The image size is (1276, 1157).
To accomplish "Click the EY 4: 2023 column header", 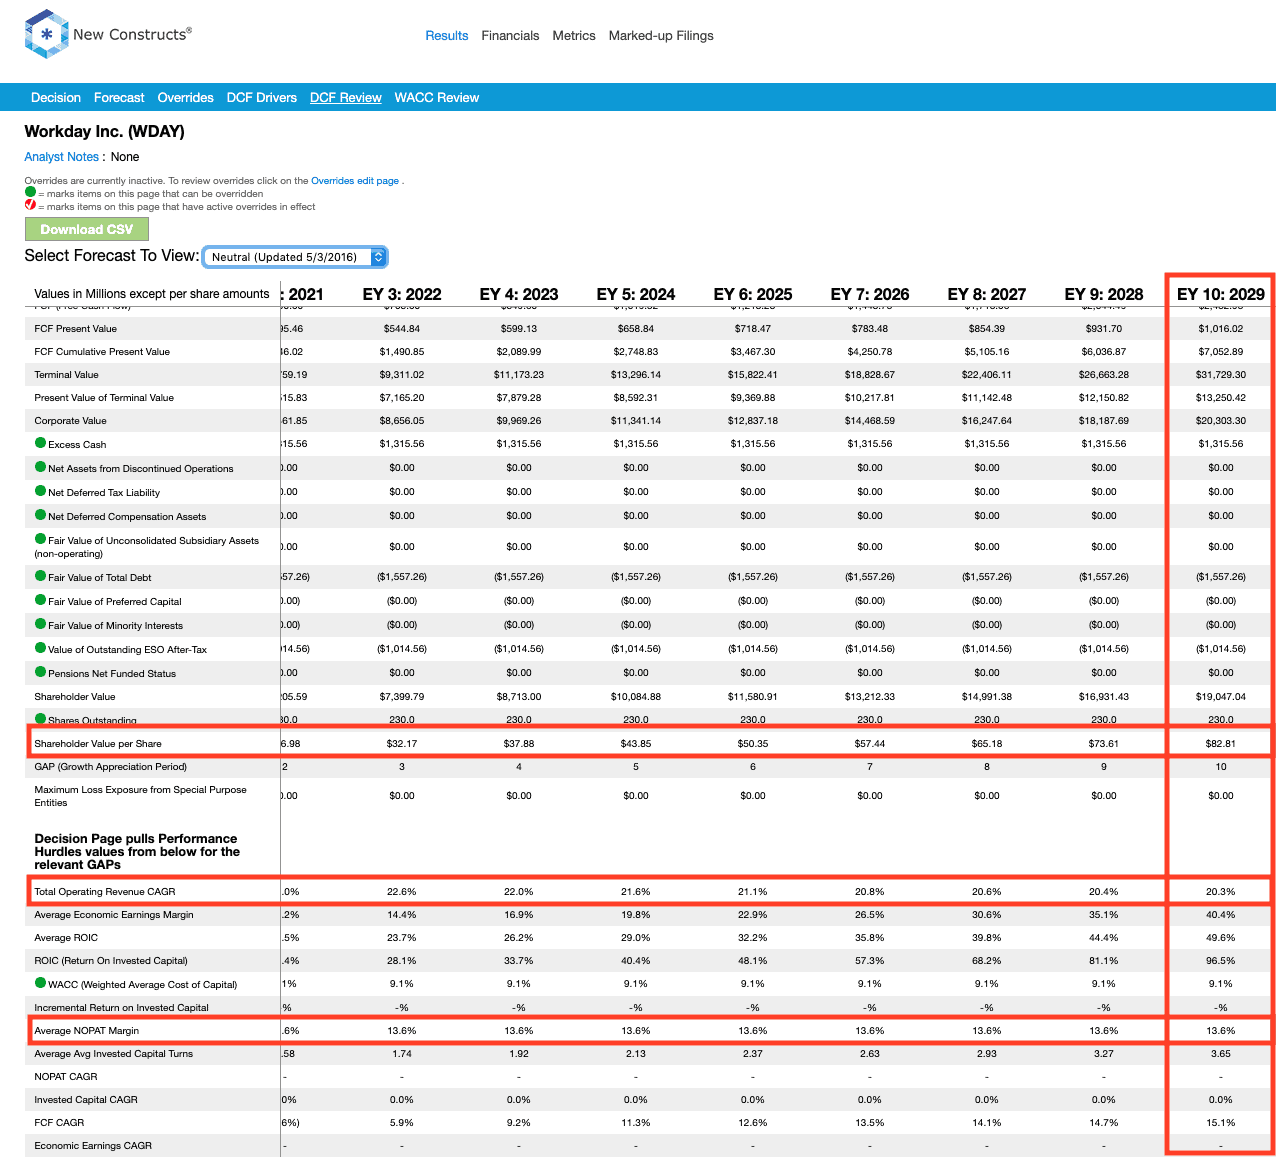I will (x=519, y=294).
